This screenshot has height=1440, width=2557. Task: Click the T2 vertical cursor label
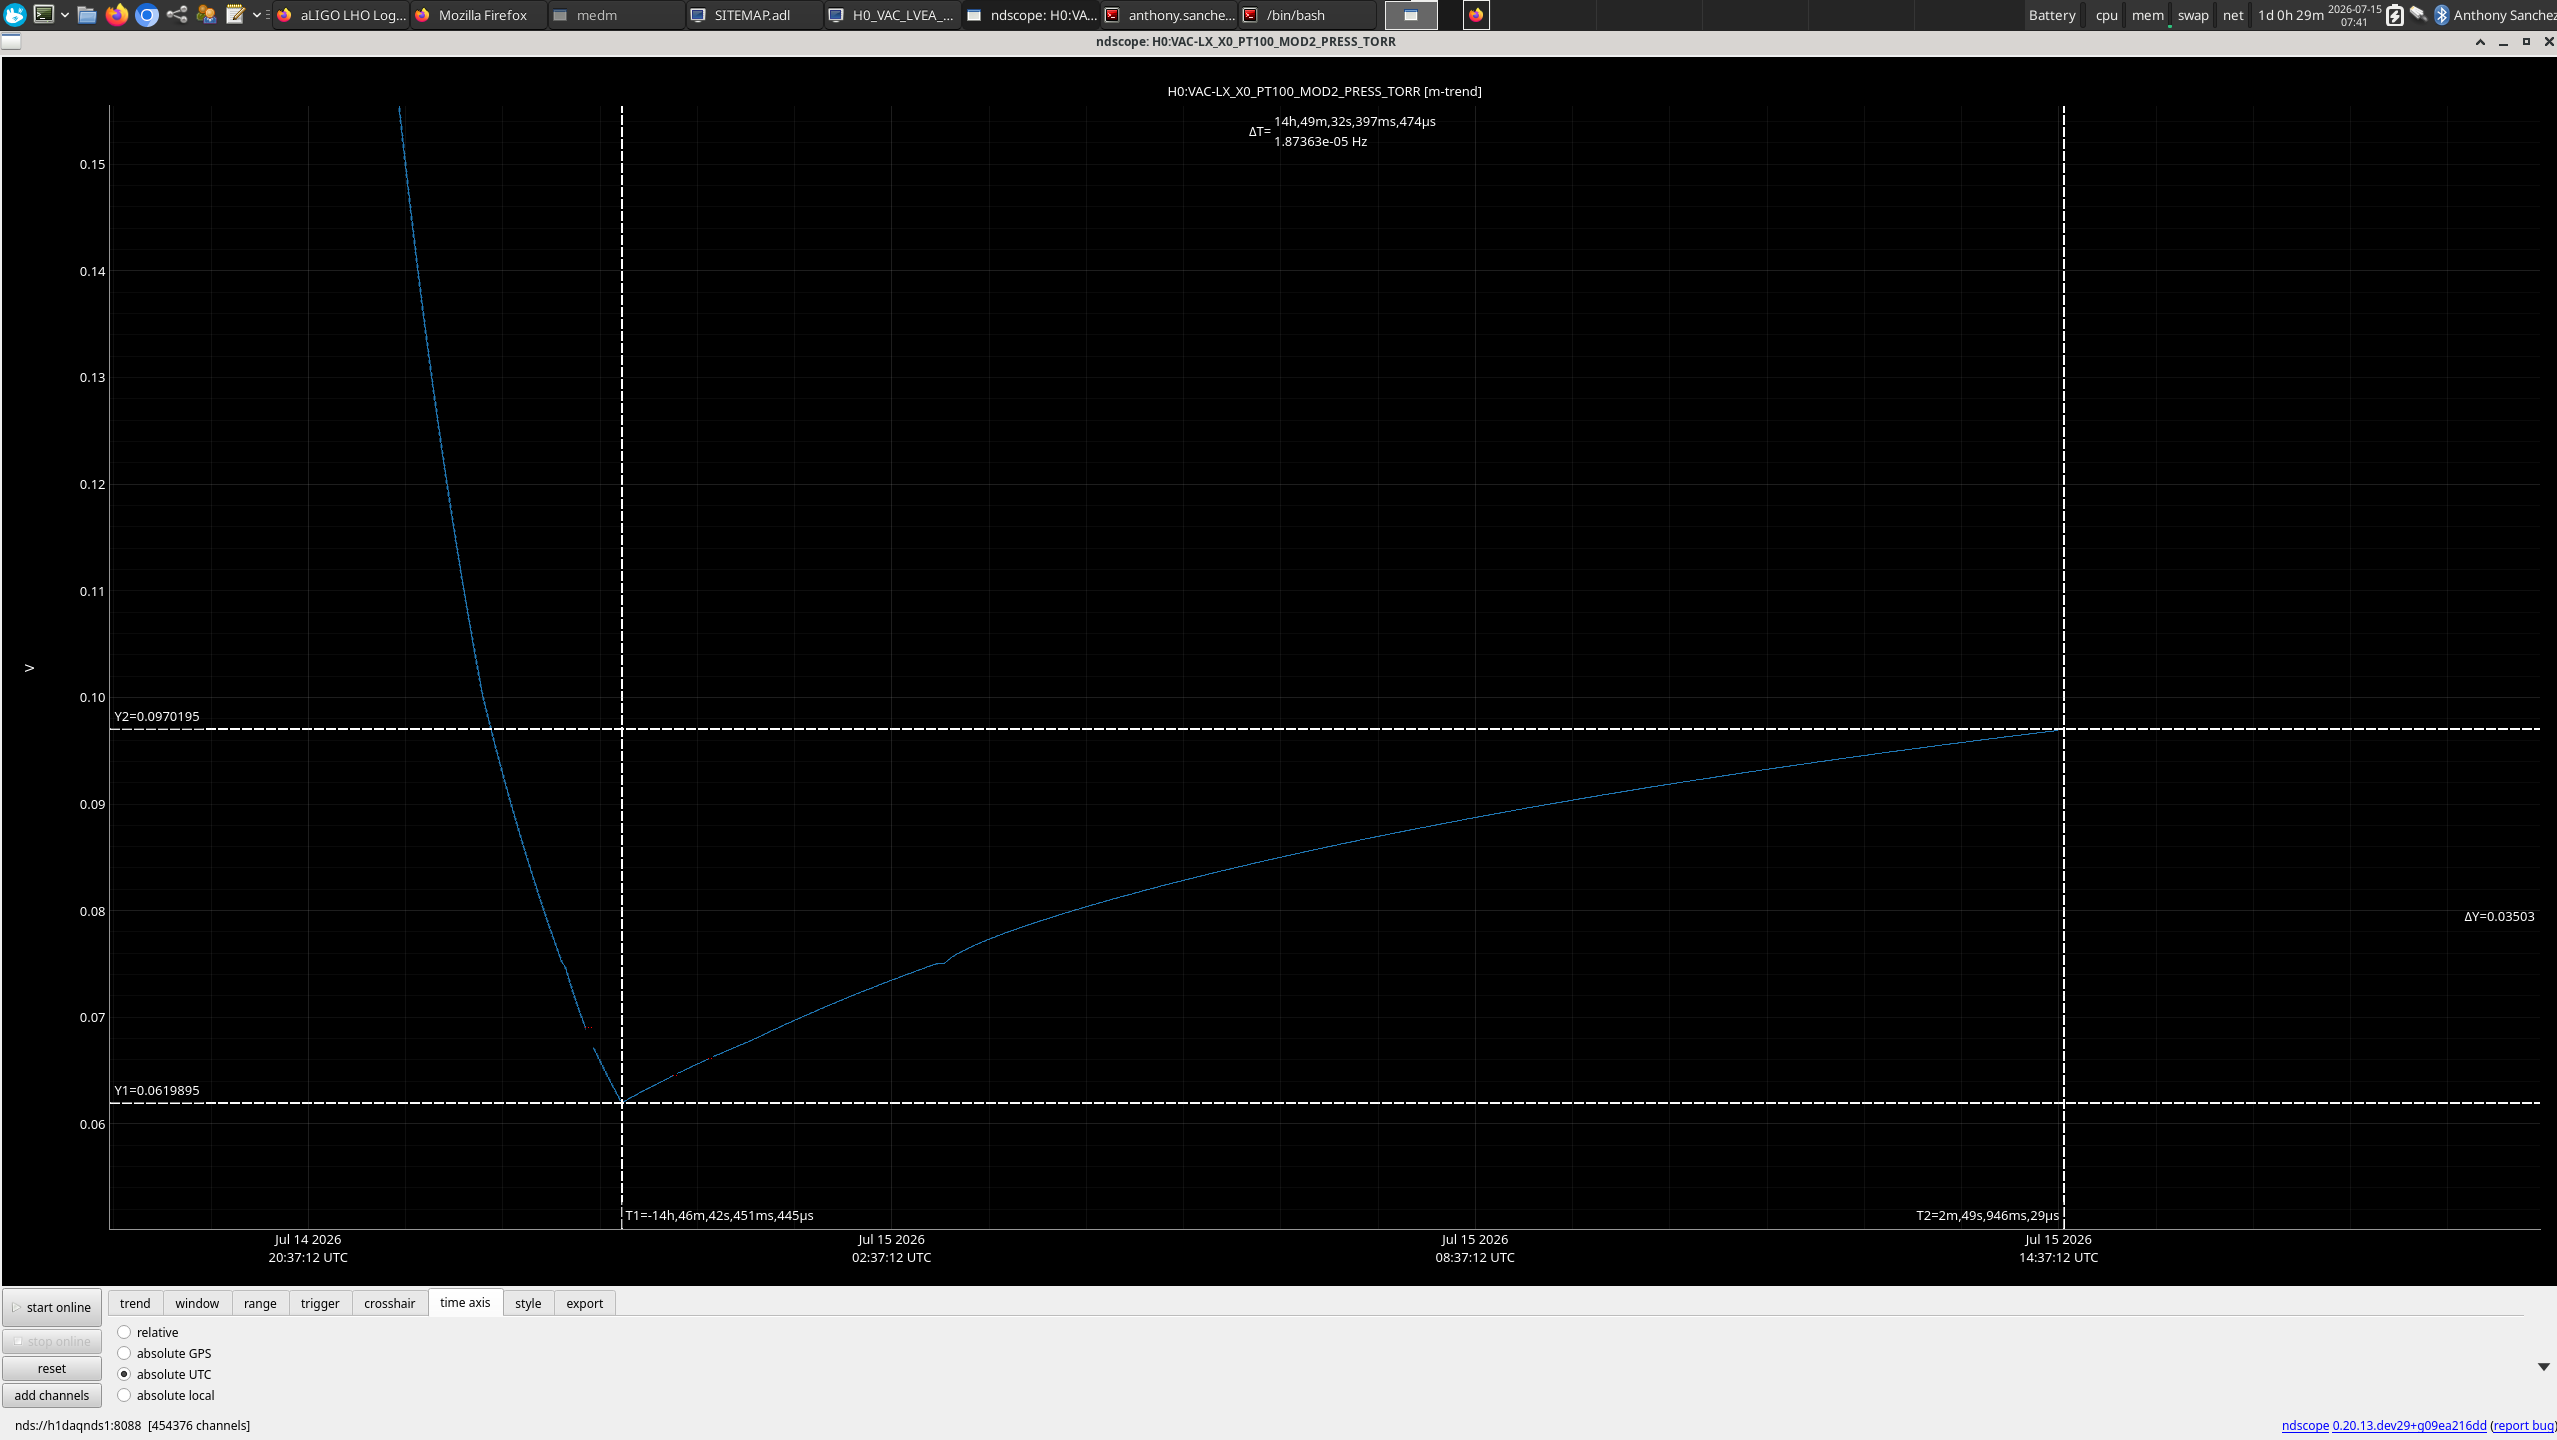tap(1987, 1215)
